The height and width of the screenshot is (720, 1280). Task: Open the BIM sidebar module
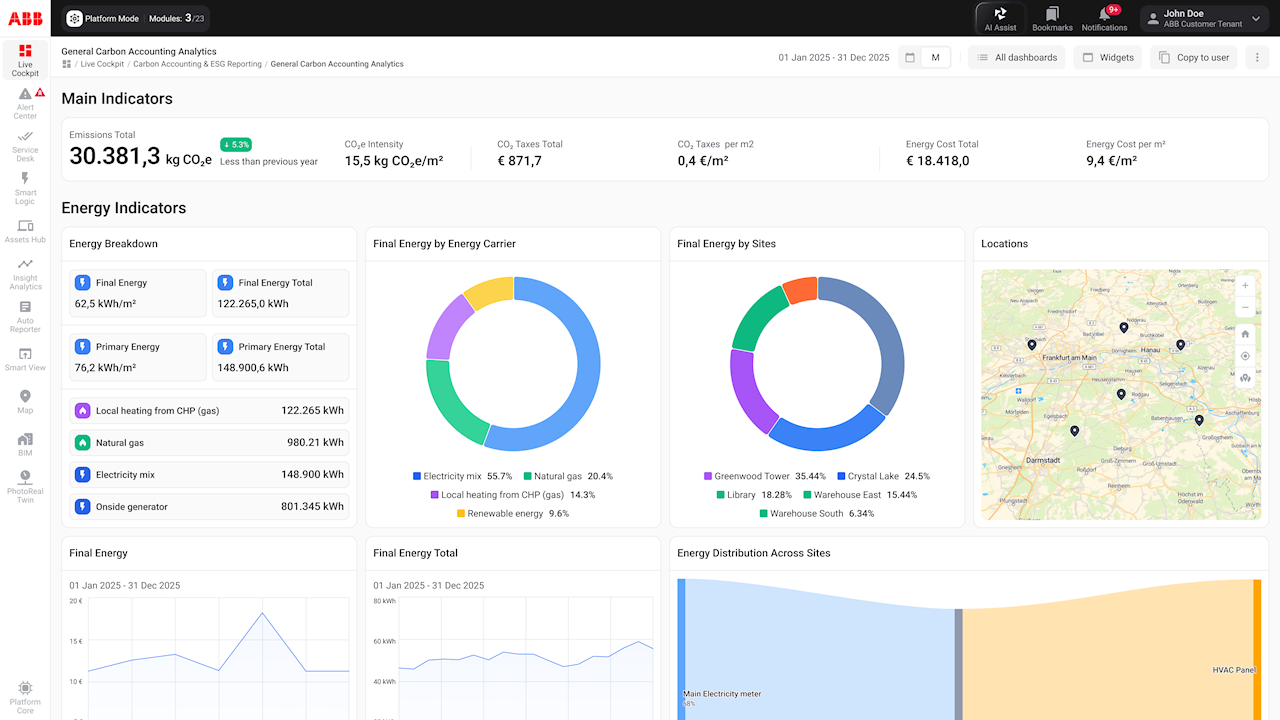(25, 445)
